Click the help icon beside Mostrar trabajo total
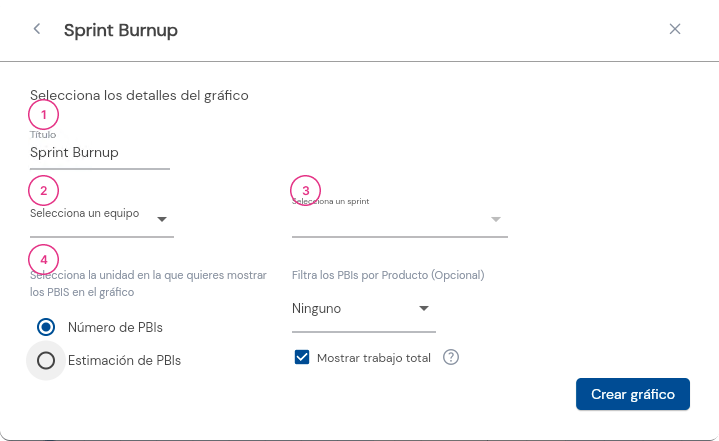 point(451,357)
